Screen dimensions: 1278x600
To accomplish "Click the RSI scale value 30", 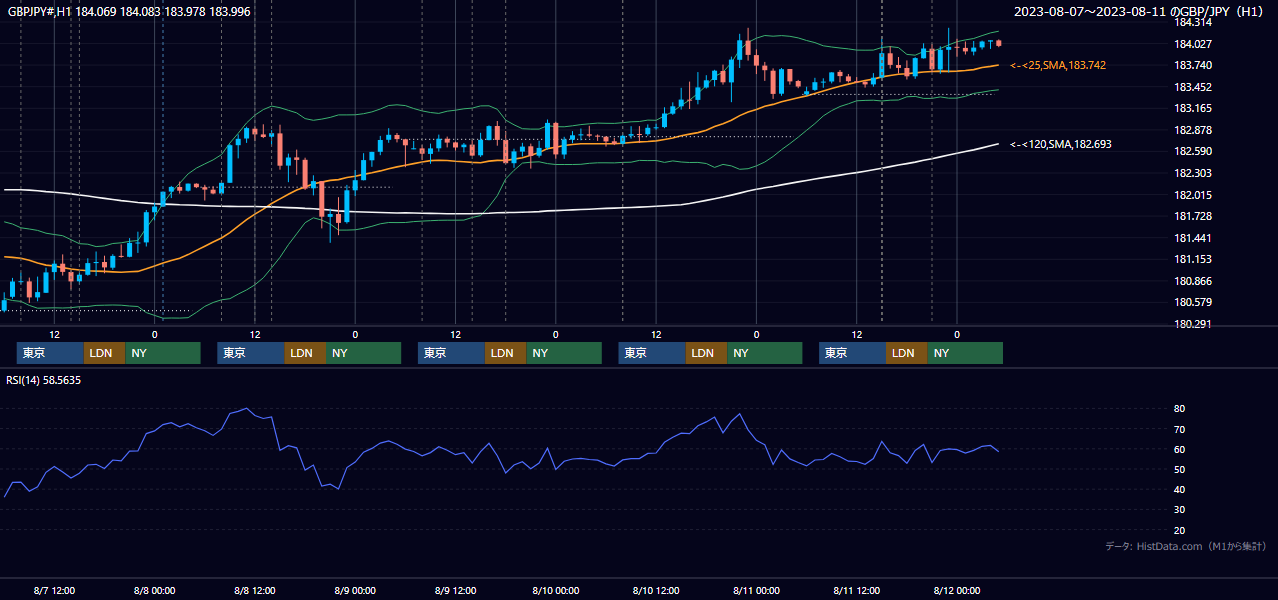I will [1179, 510].
